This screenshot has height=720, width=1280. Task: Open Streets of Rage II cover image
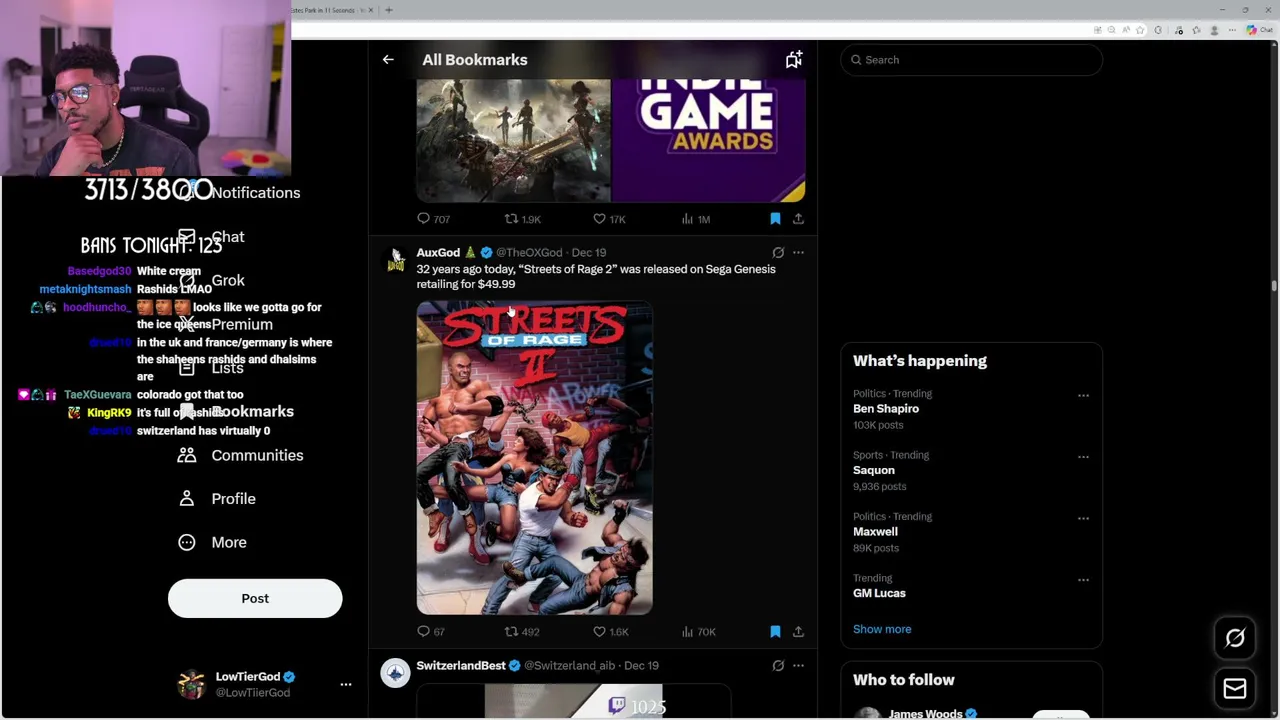click(x=534, y=458)
